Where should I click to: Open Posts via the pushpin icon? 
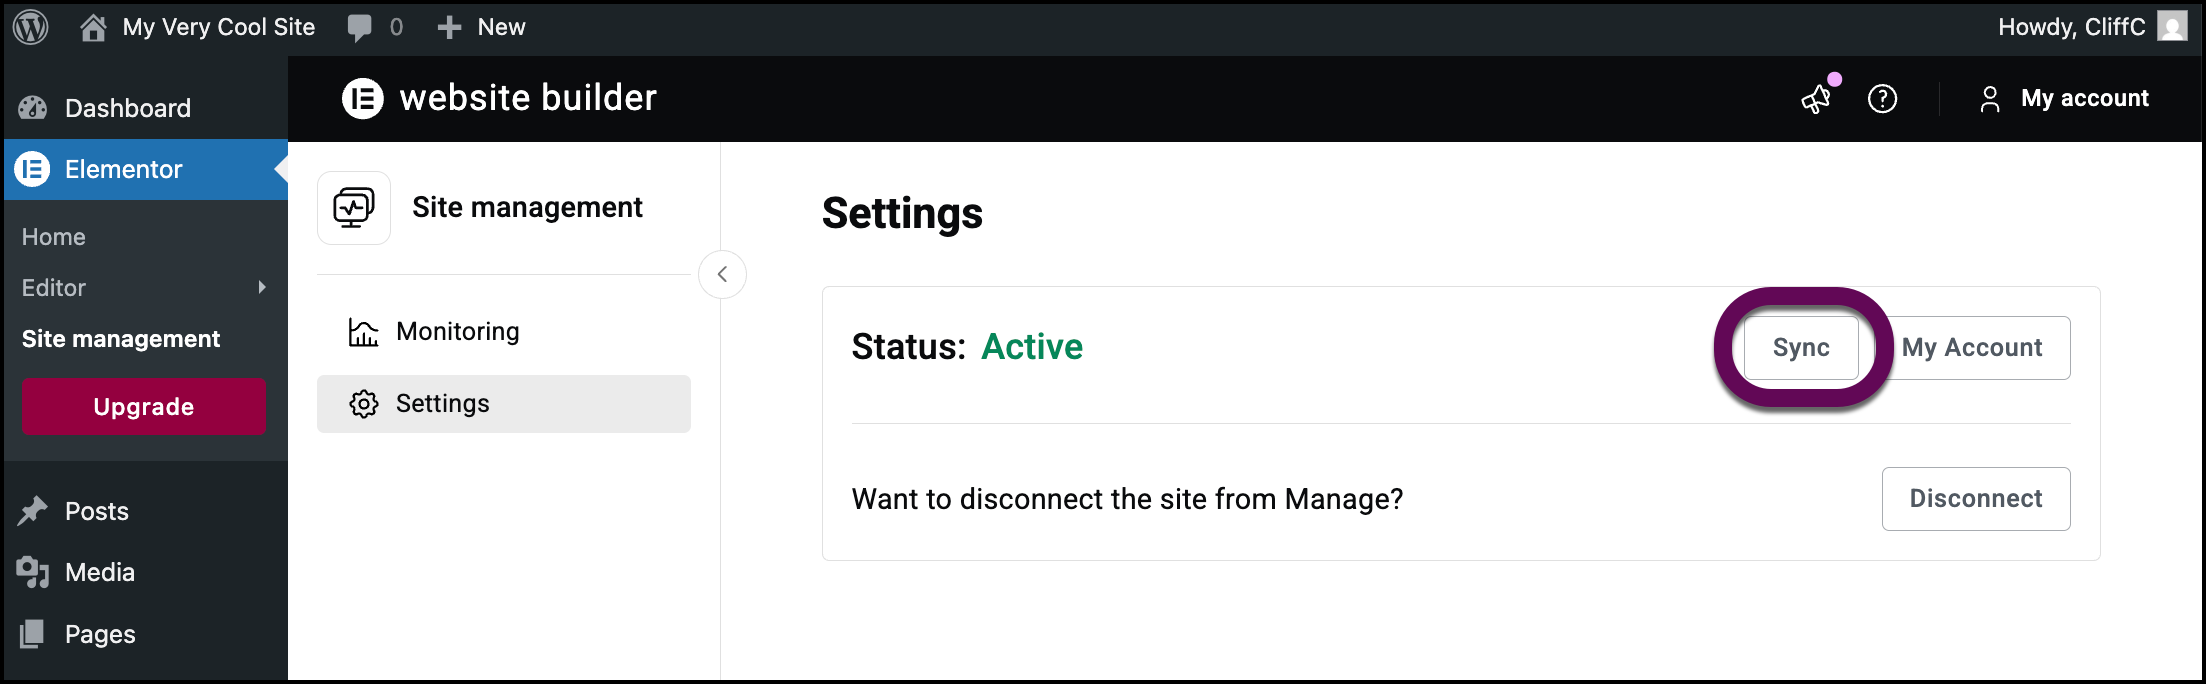click(x=34, y=511)
